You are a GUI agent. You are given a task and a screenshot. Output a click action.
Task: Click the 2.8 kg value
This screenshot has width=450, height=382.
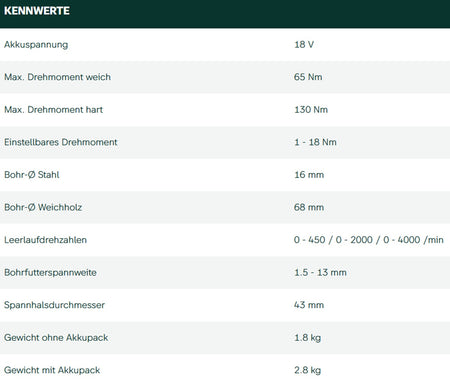click(307, 370)
